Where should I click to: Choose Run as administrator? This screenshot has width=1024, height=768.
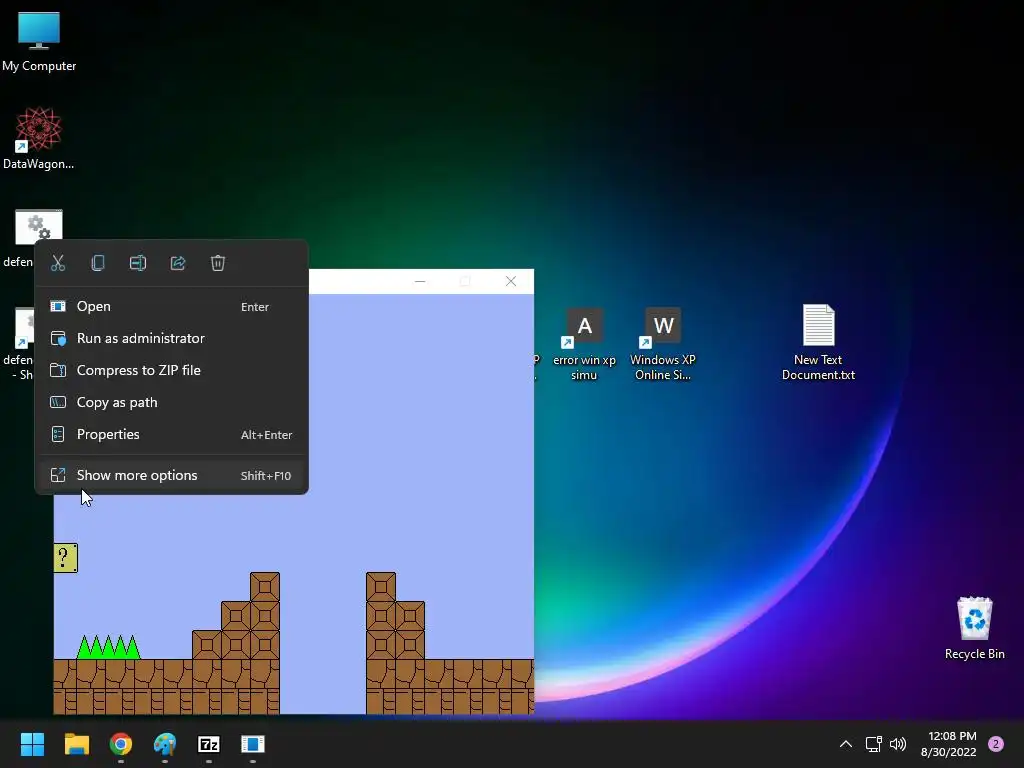tap(171, 338)
